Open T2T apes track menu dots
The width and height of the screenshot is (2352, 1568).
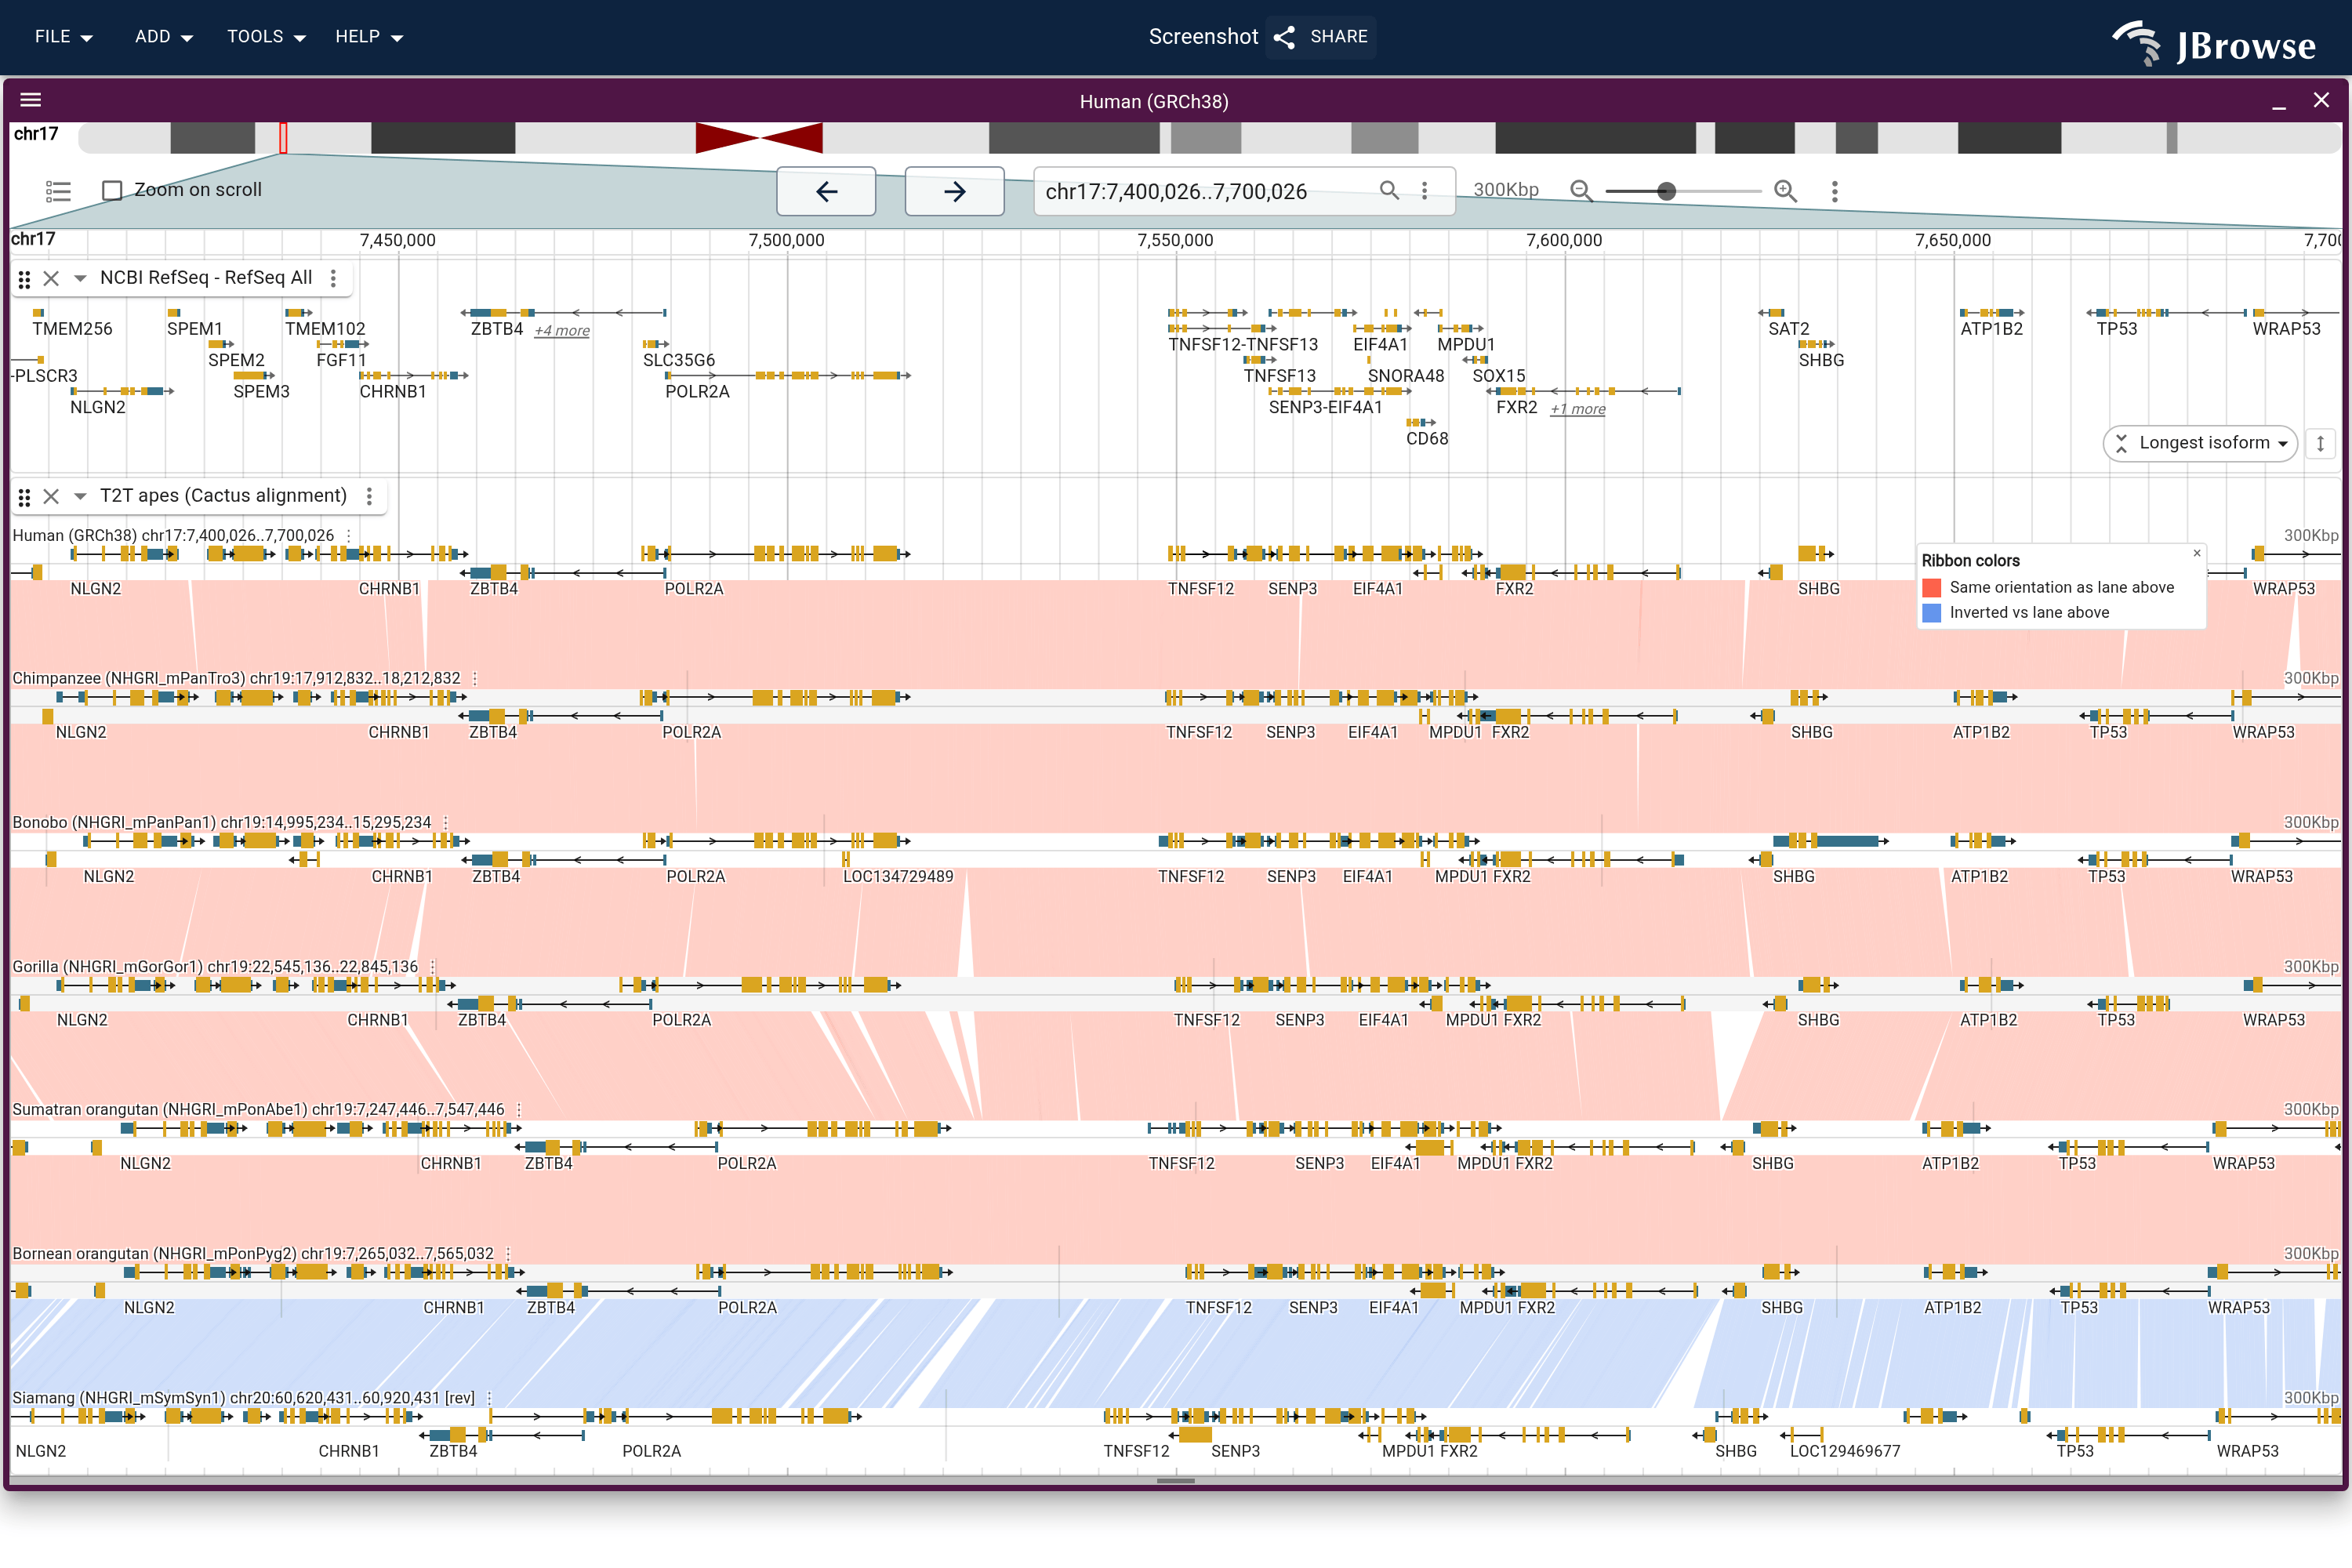(369, 496)
